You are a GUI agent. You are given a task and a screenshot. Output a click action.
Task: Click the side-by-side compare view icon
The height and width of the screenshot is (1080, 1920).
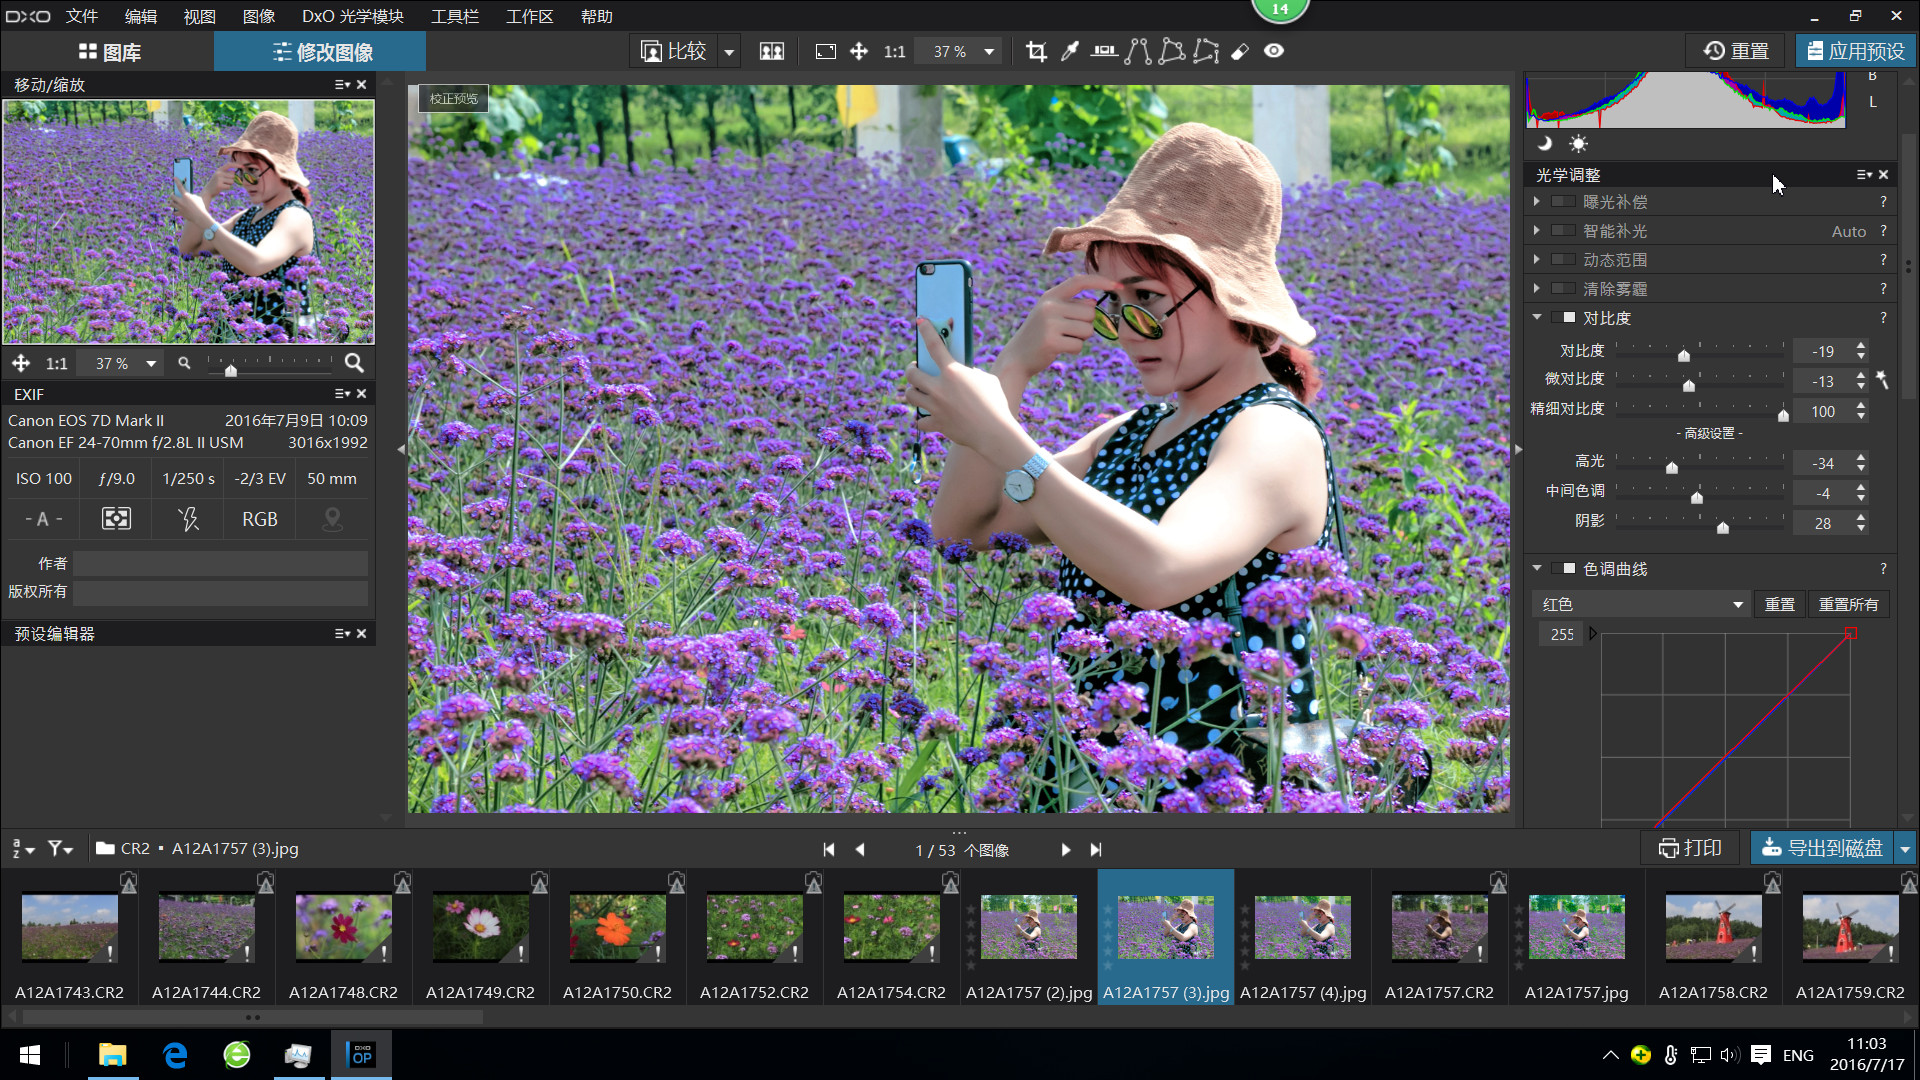(772, 51)
